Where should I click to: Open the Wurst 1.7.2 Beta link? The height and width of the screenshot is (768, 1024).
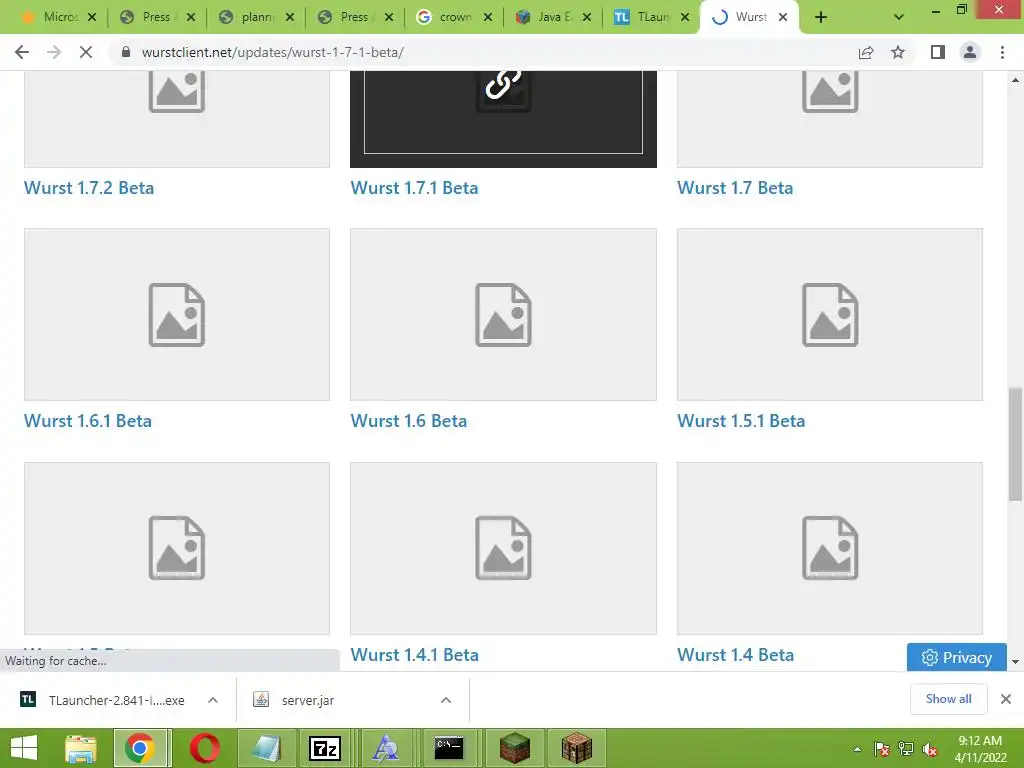click(89, 188)
